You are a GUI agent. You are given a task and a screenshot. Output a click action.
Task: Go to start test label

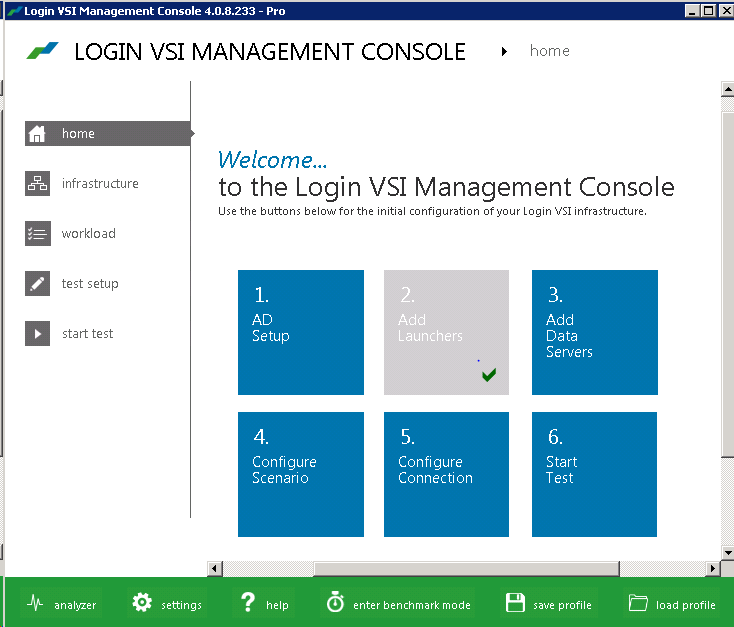88,333
